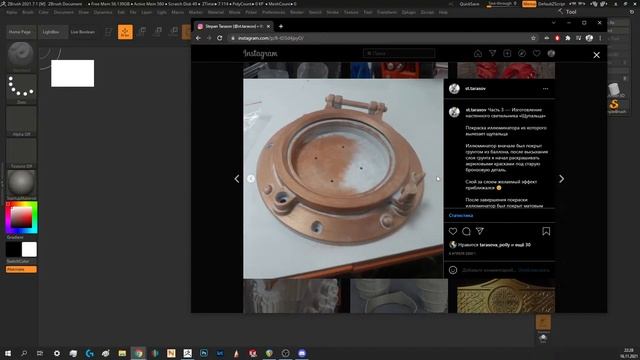Go to the next post arrow
Screen dimensions: 640x360
coord(562,179)
